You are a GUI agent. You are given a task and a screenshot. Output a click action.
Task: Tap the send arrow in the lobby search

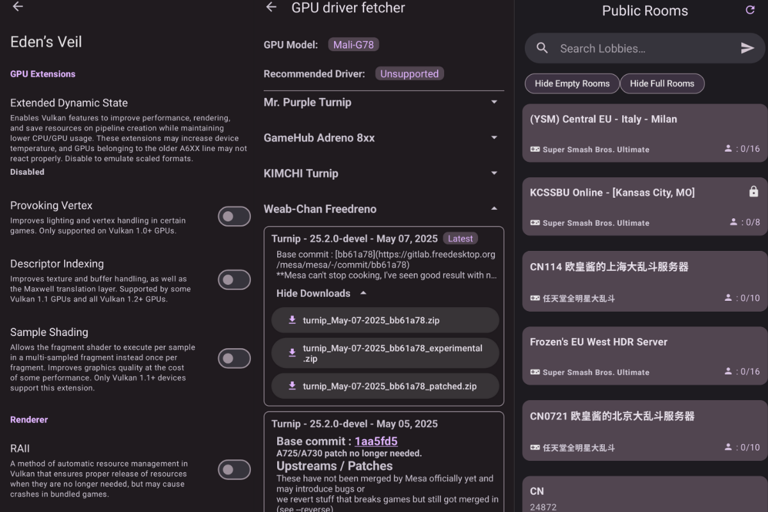click(x=747, y=48)
